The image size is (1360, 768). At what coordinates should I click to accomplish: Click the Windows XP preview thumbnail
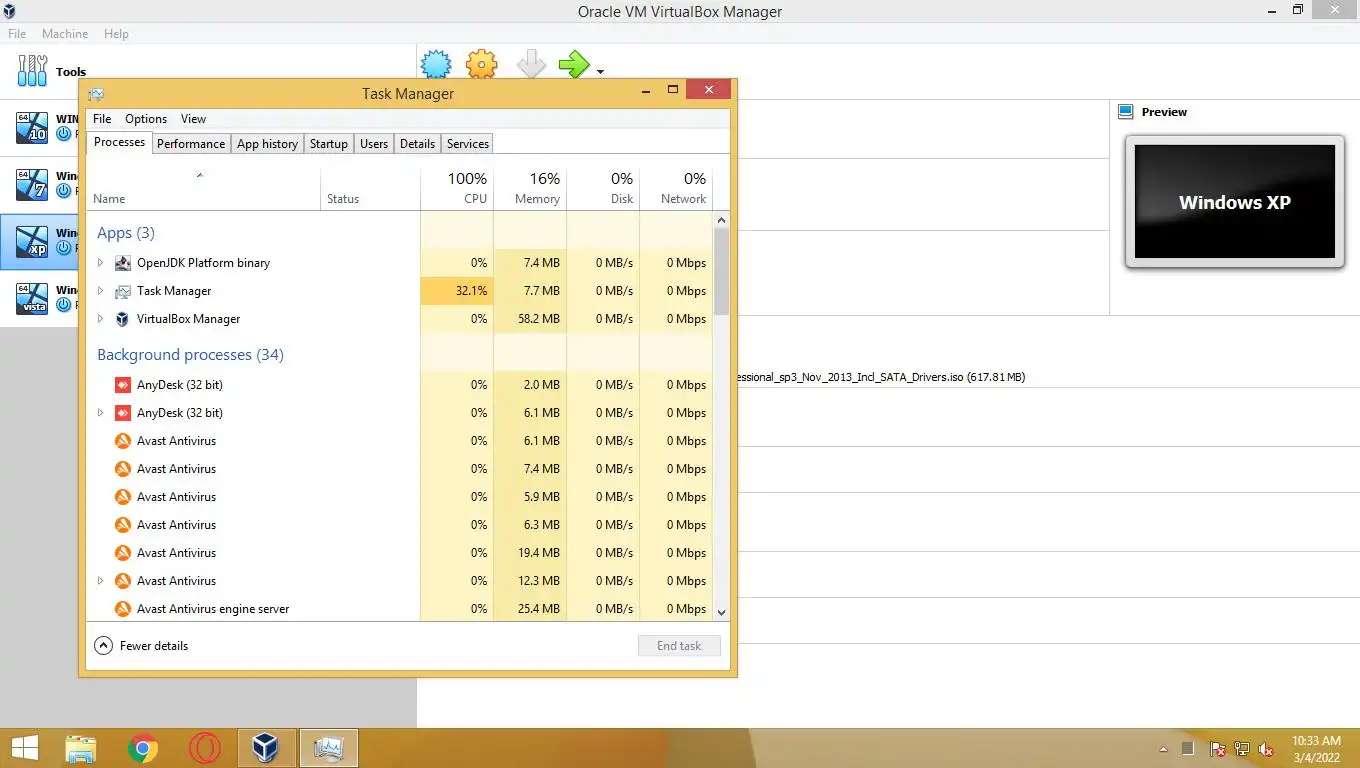1235,202
